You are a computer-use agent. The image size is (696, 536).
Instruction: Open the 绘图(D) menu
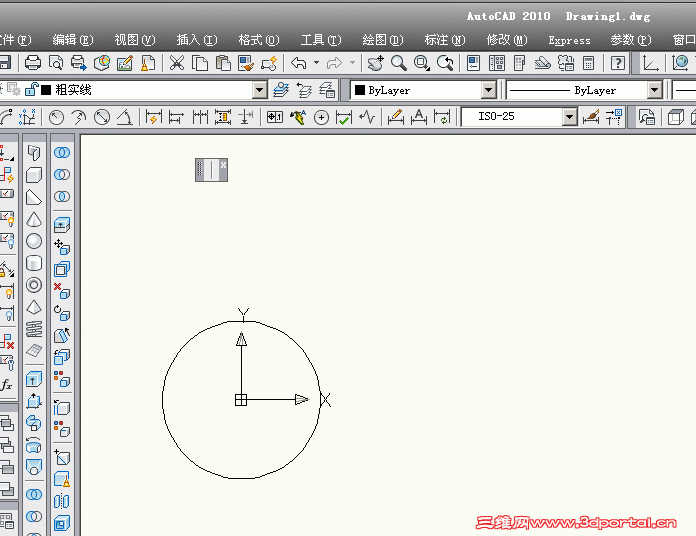pyautogui.click(x=383, y=40)
